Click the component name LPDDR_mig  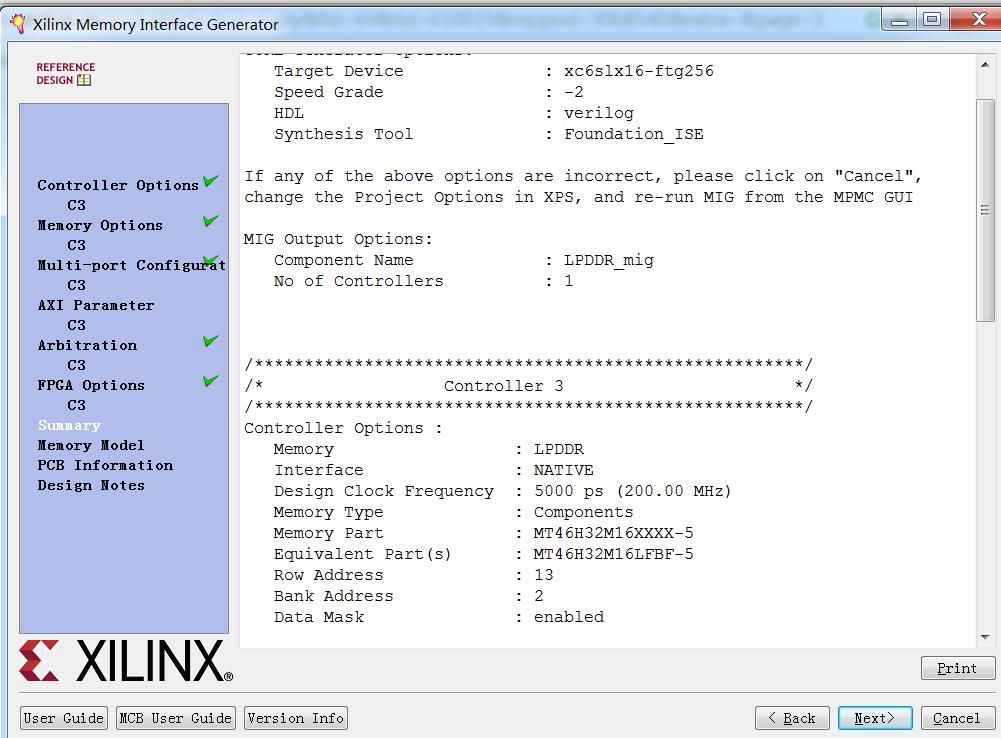pyautogui.click(x=609, y=260)
